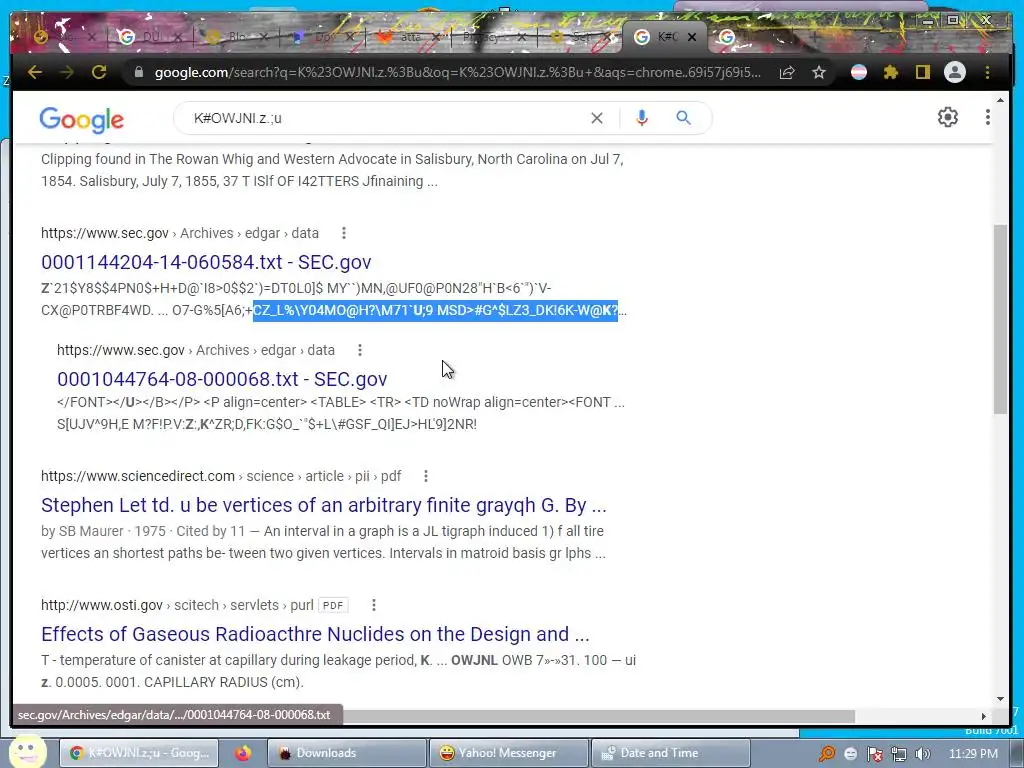Click horizontal scrollbar right arrow

(x=984, y=716)
